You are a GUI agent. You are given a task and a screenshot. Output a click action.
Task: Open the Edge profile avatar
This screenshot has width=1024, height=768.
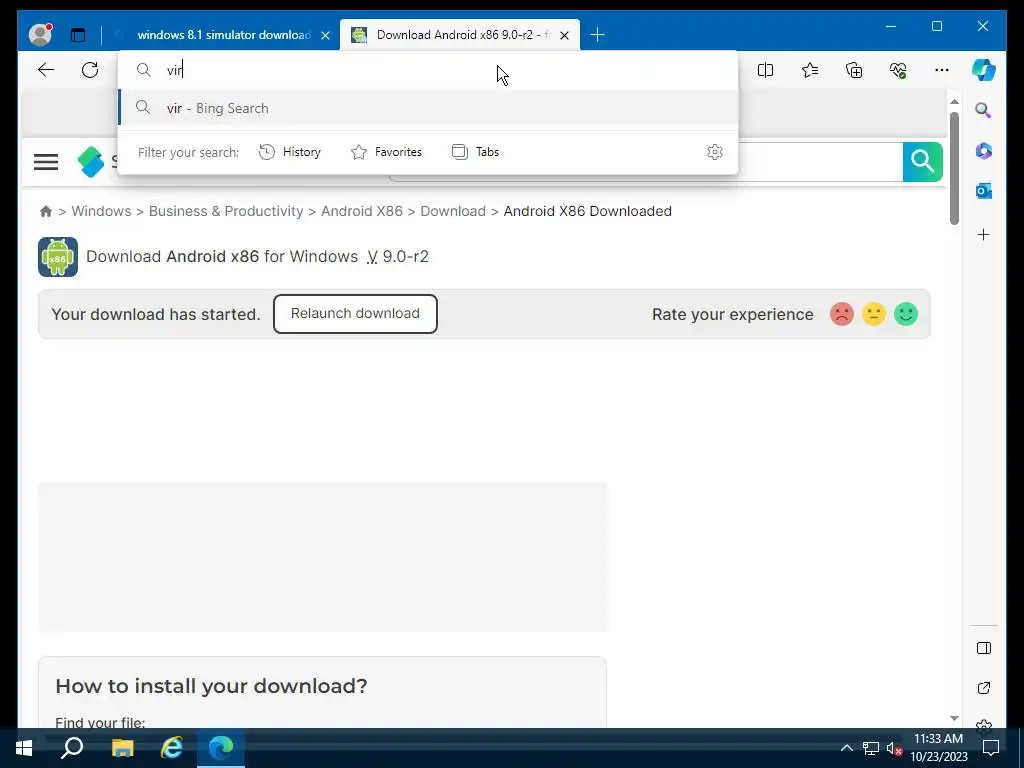(x=40, y=35)
